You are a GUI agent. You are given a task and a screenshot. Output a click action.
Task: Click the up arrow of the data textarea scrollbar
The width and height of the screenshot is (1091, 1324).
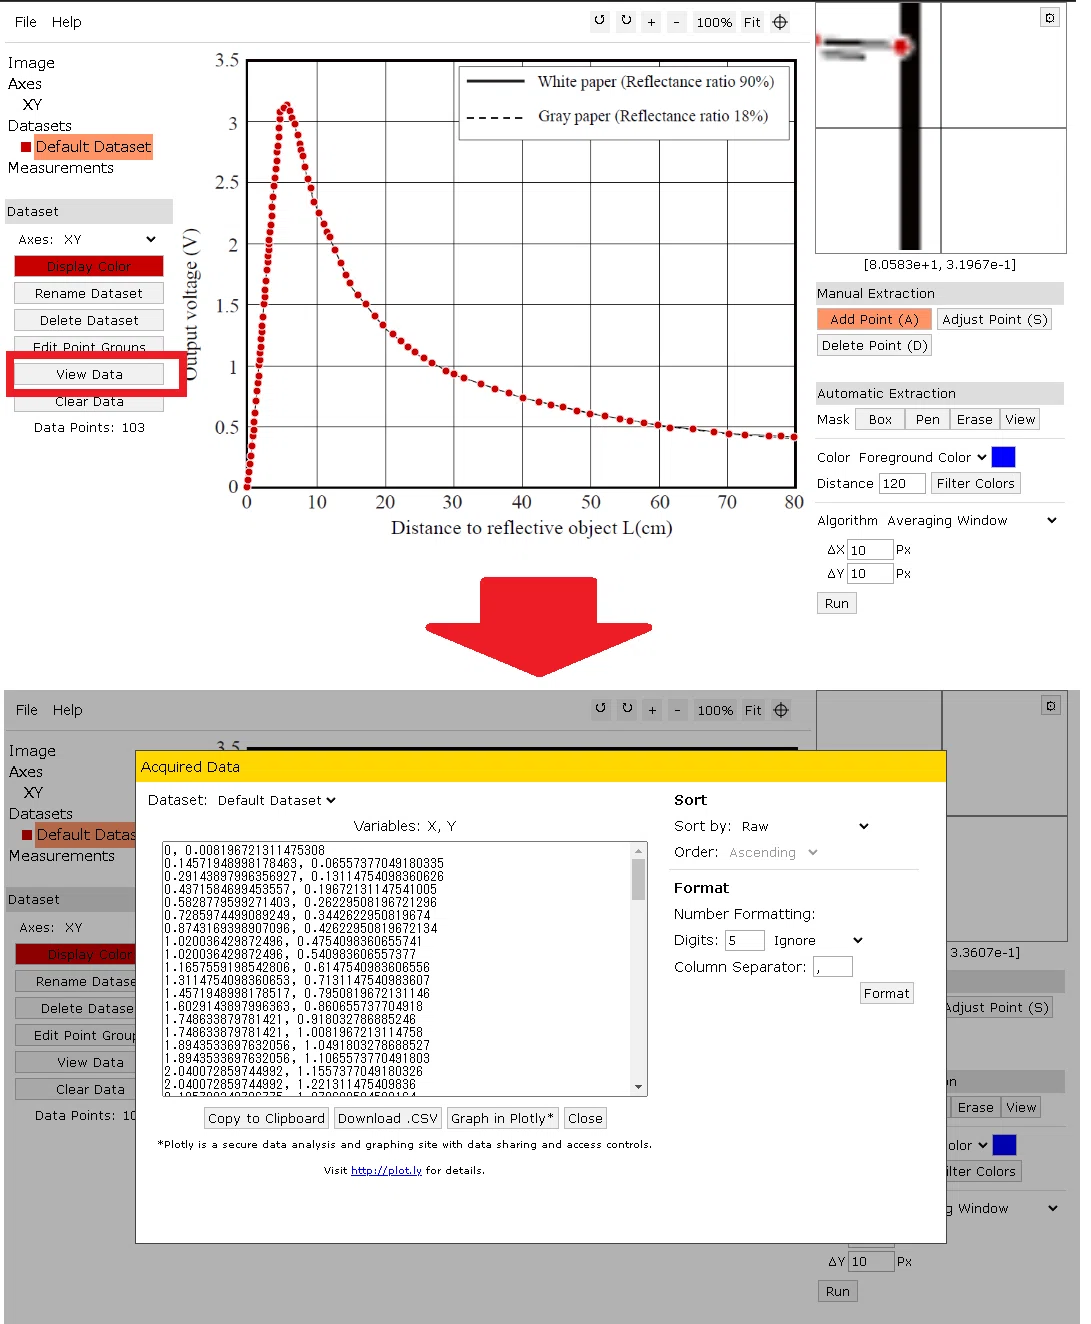tap(638, 851)
